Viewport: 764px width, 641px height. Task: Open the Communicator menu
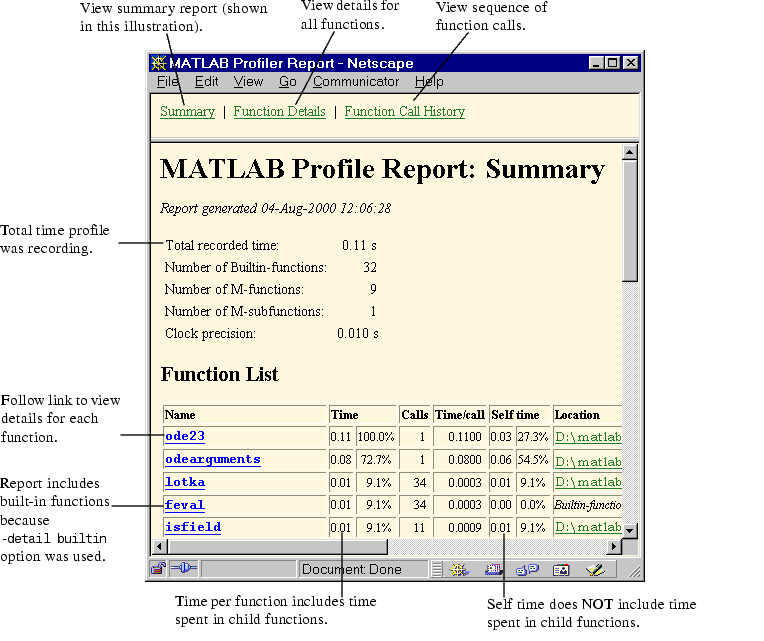click(x=356, y=81)
